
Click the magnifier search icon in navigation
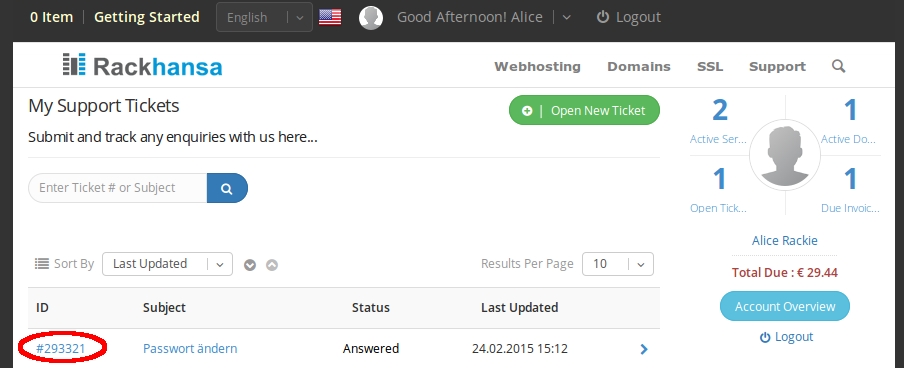pyautogui.click(x=838, y=66)
